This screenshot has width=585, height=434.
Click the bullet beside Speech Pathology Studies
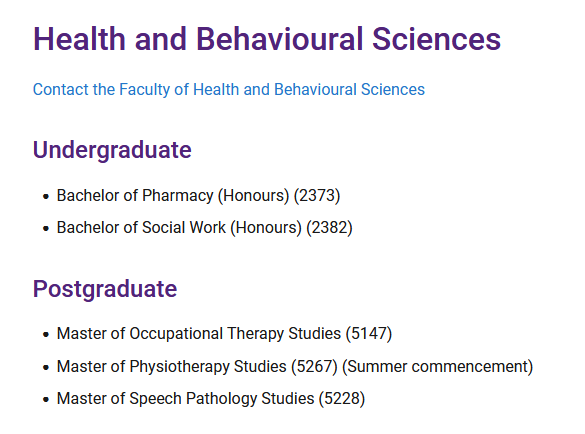click(x=46, y=399)
